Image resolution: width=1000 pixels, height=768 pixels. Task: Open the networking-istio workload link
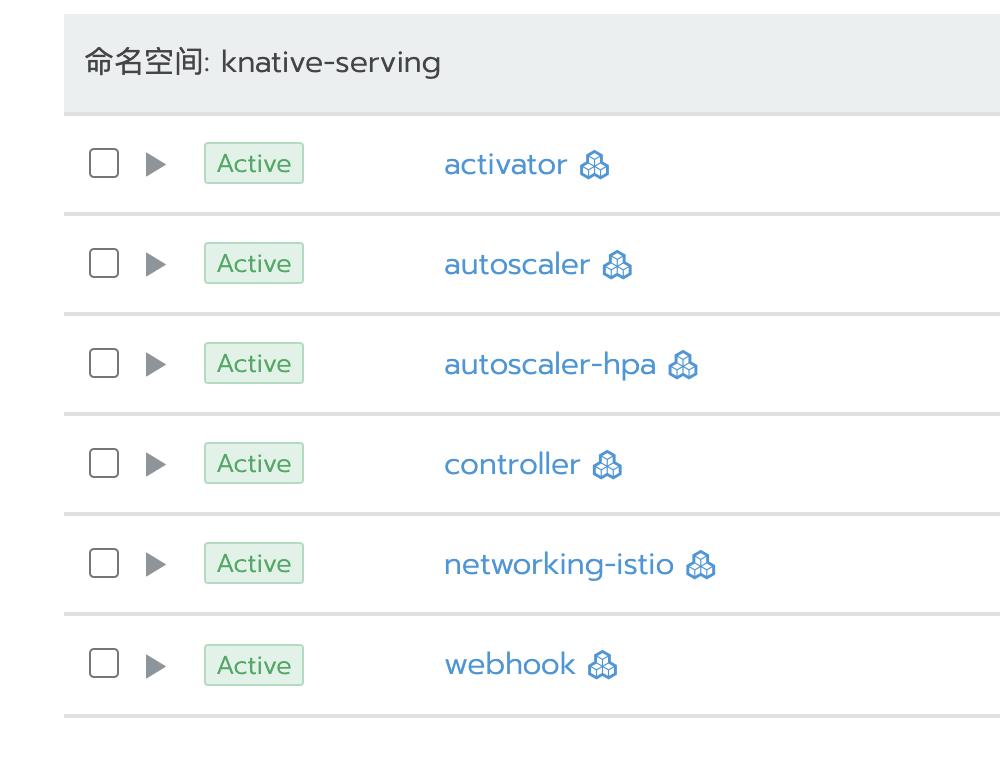pos(559,565)
